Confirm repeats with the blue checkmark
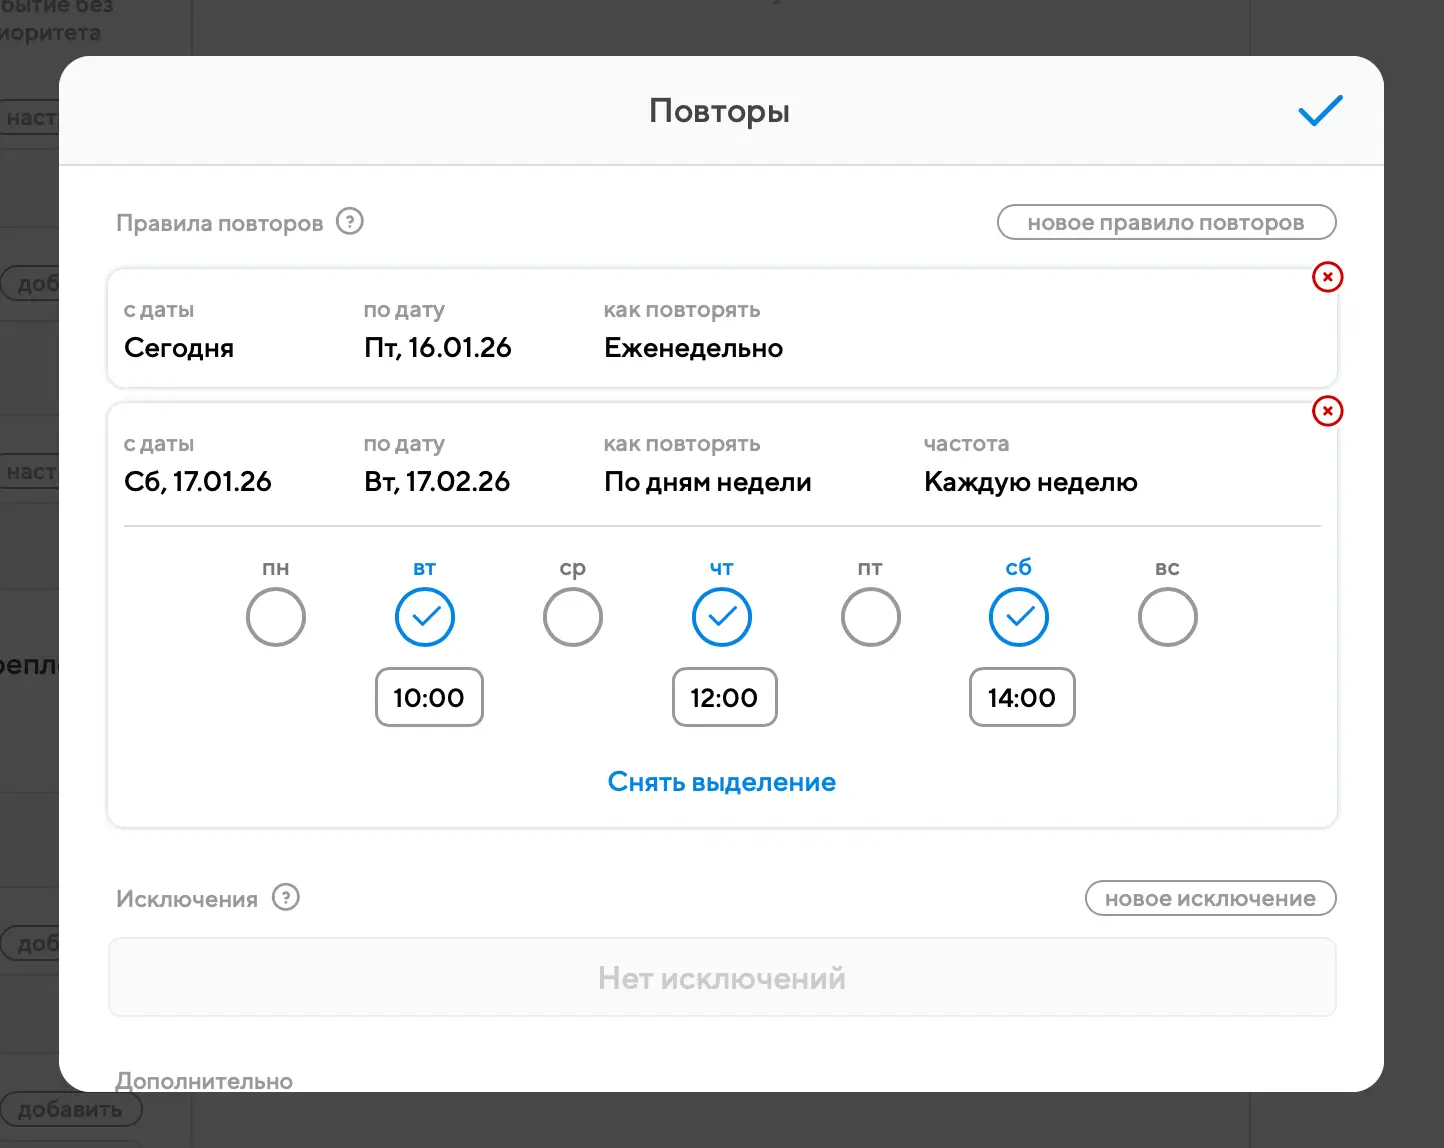1444x1148 pixels. [1320, 111]
